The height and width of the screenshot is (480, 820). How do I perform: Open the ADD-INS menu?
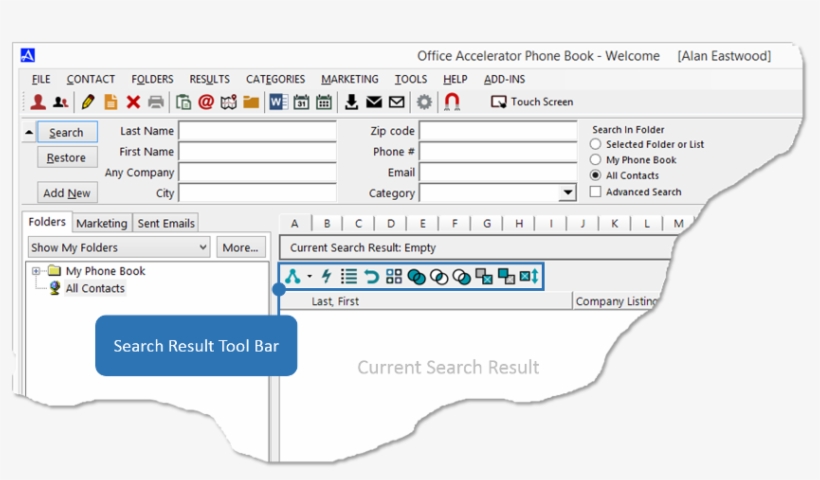[504, 79]
